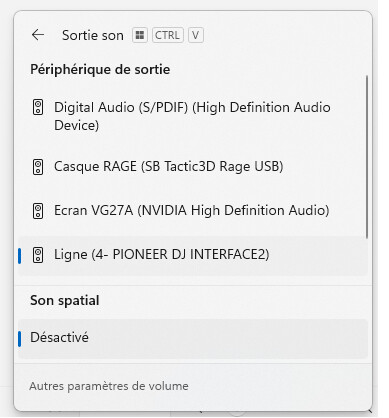Click the CTRL key badge
The image size is (389, 418).
tap(167, 35)
